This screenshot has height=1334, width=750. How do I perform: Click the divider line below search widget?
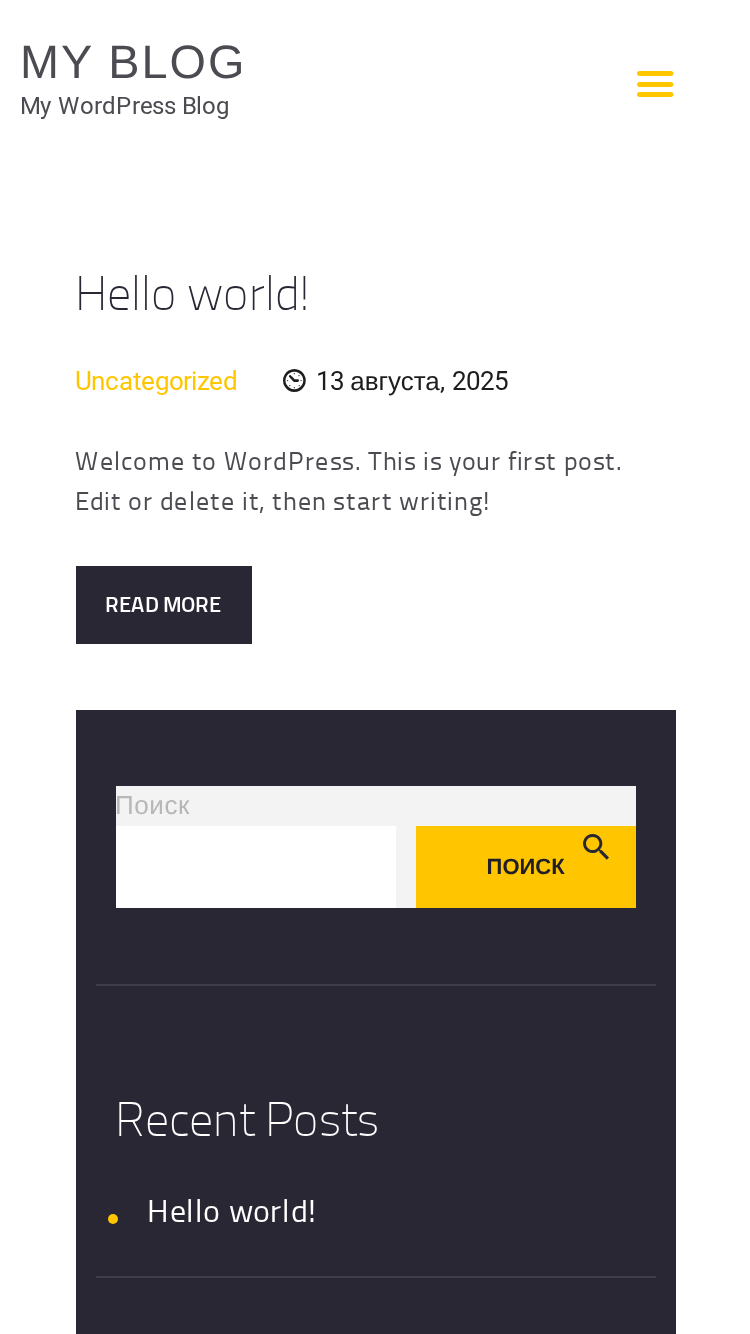click(376, 985)
